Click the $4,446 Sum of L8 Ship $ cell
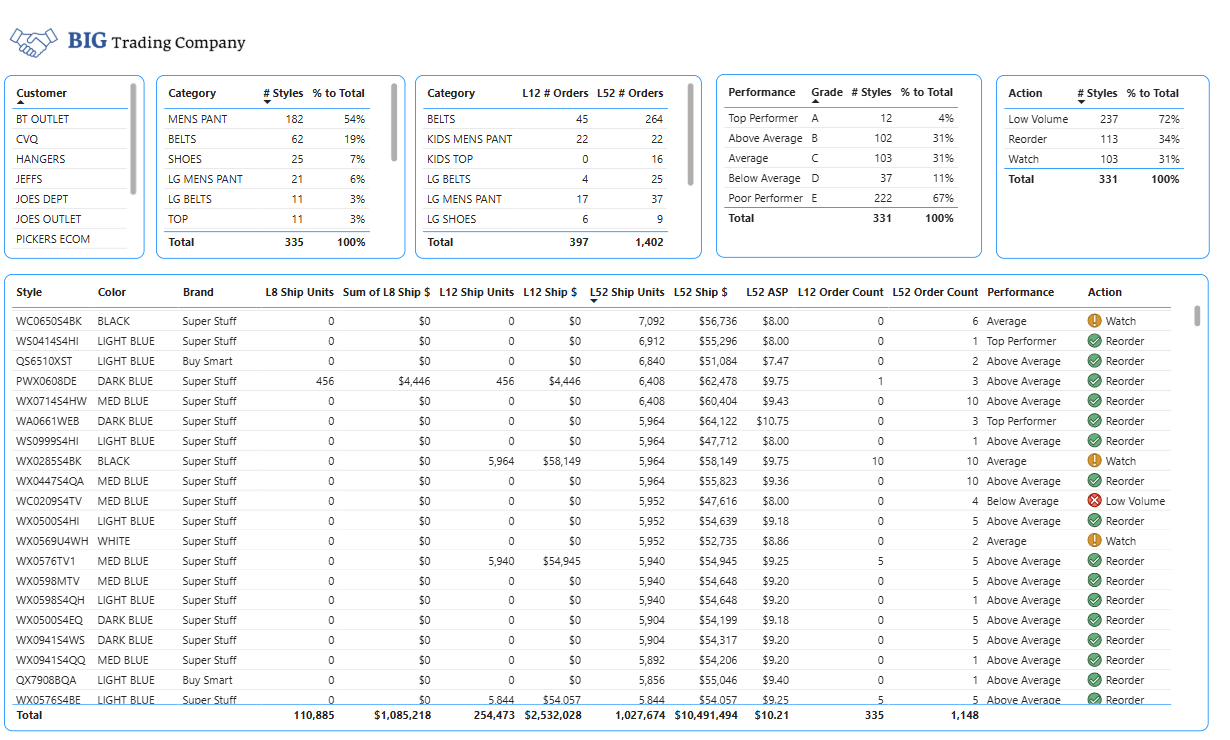This screenshot has height=740, width=1230. tap(414, 381)
